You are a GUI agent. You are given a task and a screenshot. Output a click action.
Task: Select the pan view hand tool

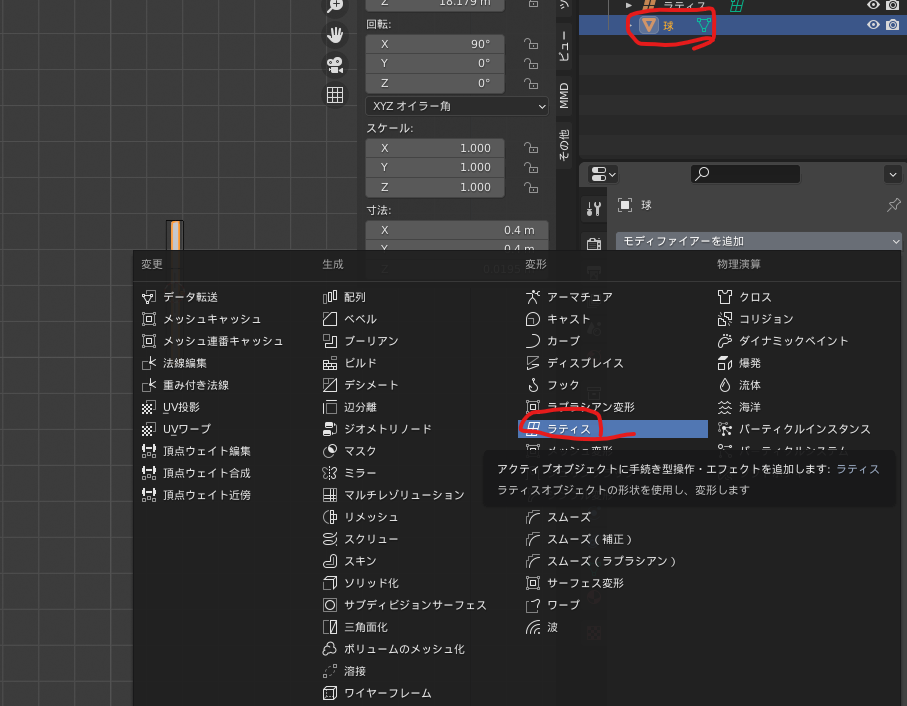point(335,35)
